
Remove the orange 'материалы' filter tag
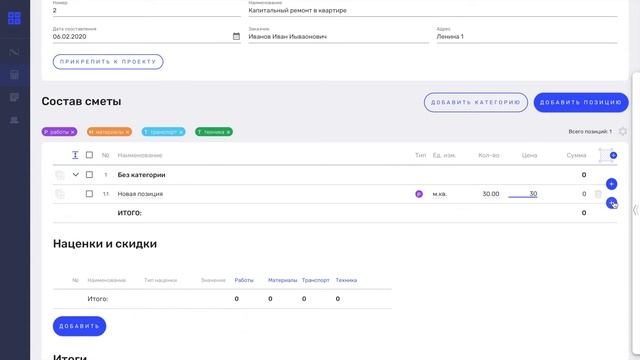(x=127, y=132)
